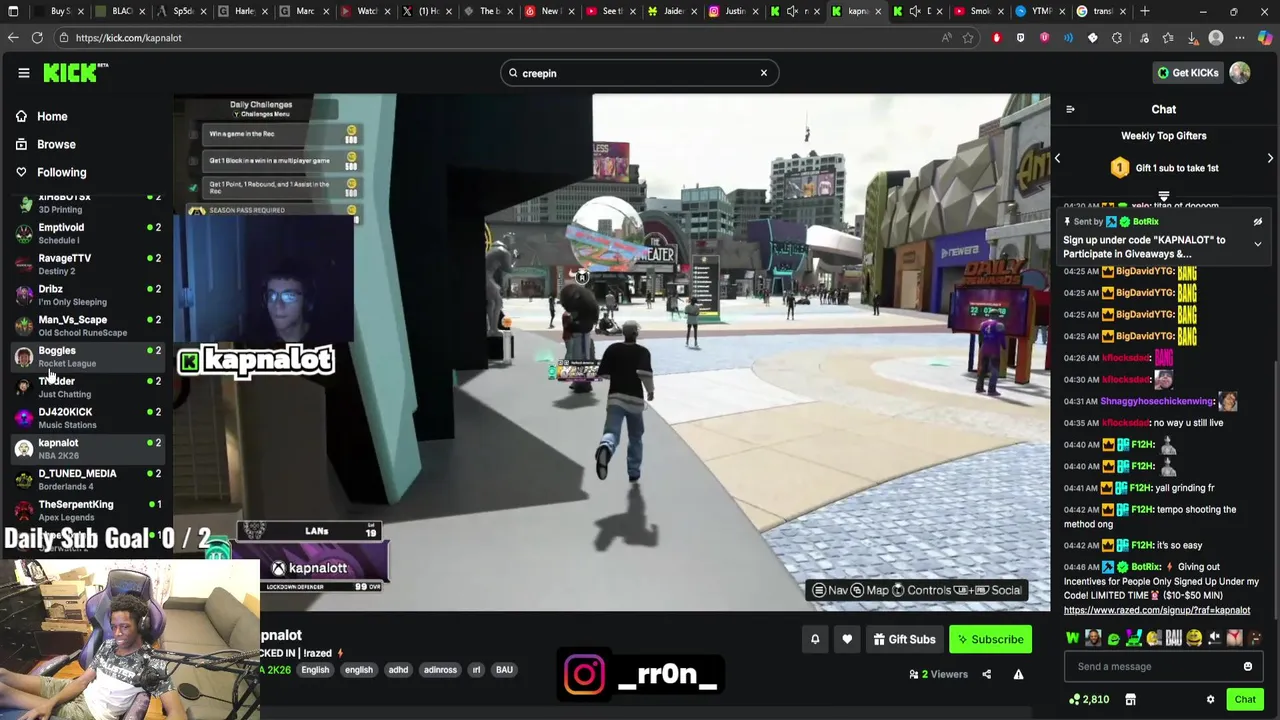Insert the muted speaker emote
Image resolution: width=1280 pixels, height=720 pixels.
1214,638
